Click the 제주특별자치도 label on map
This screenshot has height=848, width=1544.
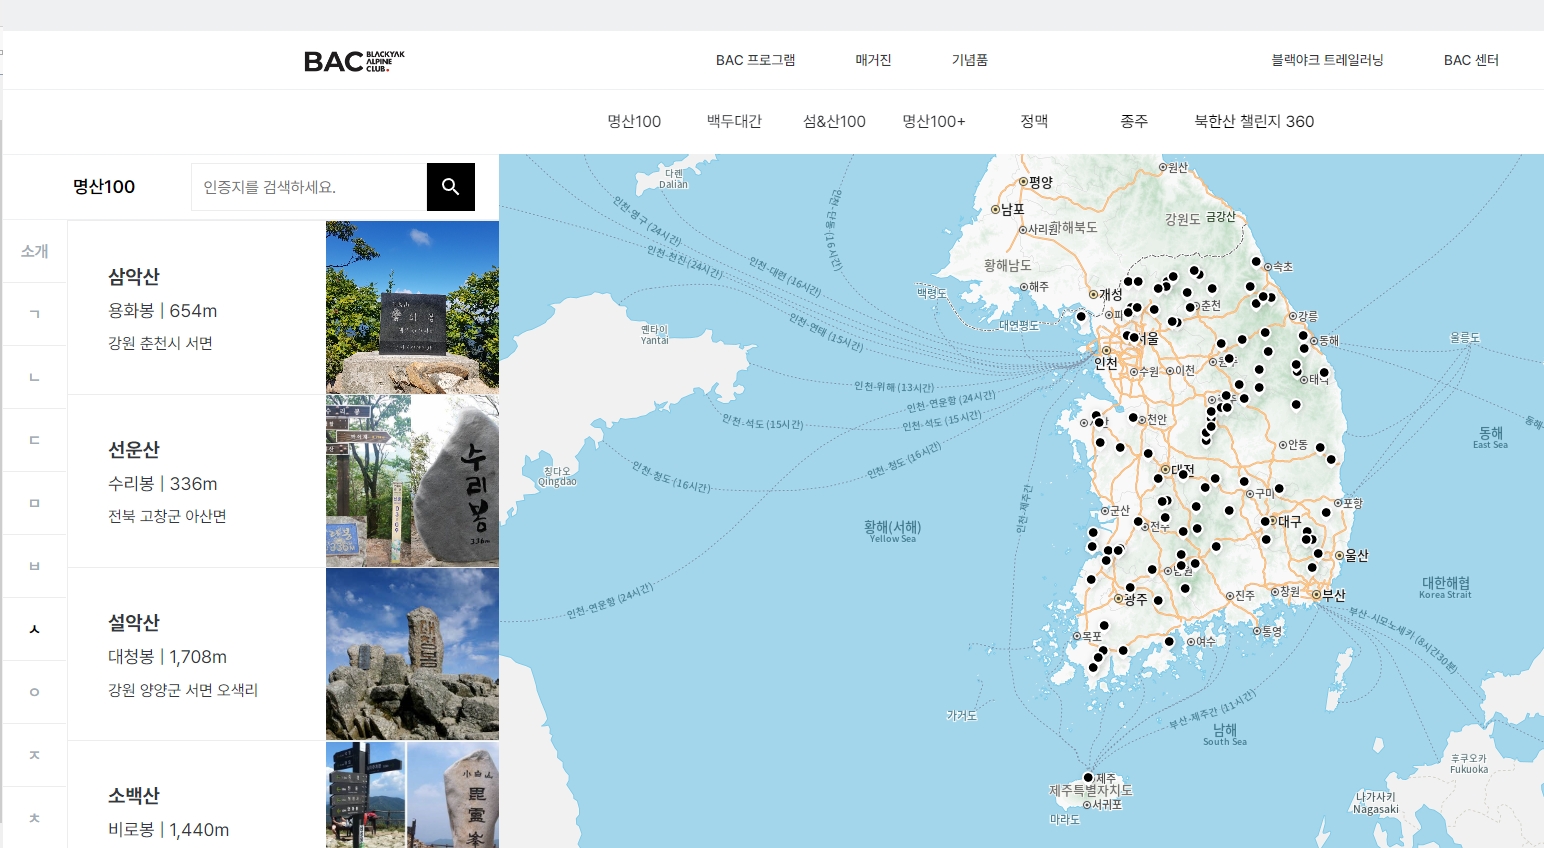point(1090,790)
